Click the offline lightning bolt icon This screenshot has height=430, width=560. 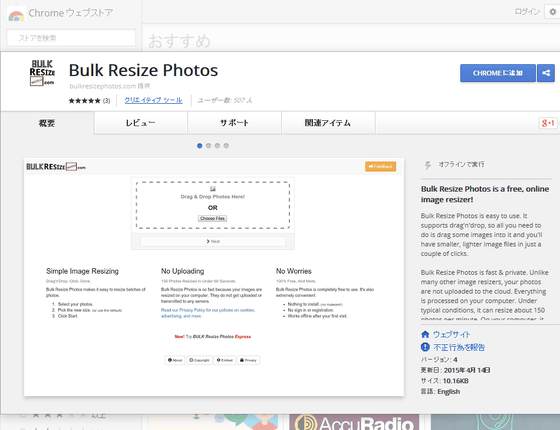point(428,165)
